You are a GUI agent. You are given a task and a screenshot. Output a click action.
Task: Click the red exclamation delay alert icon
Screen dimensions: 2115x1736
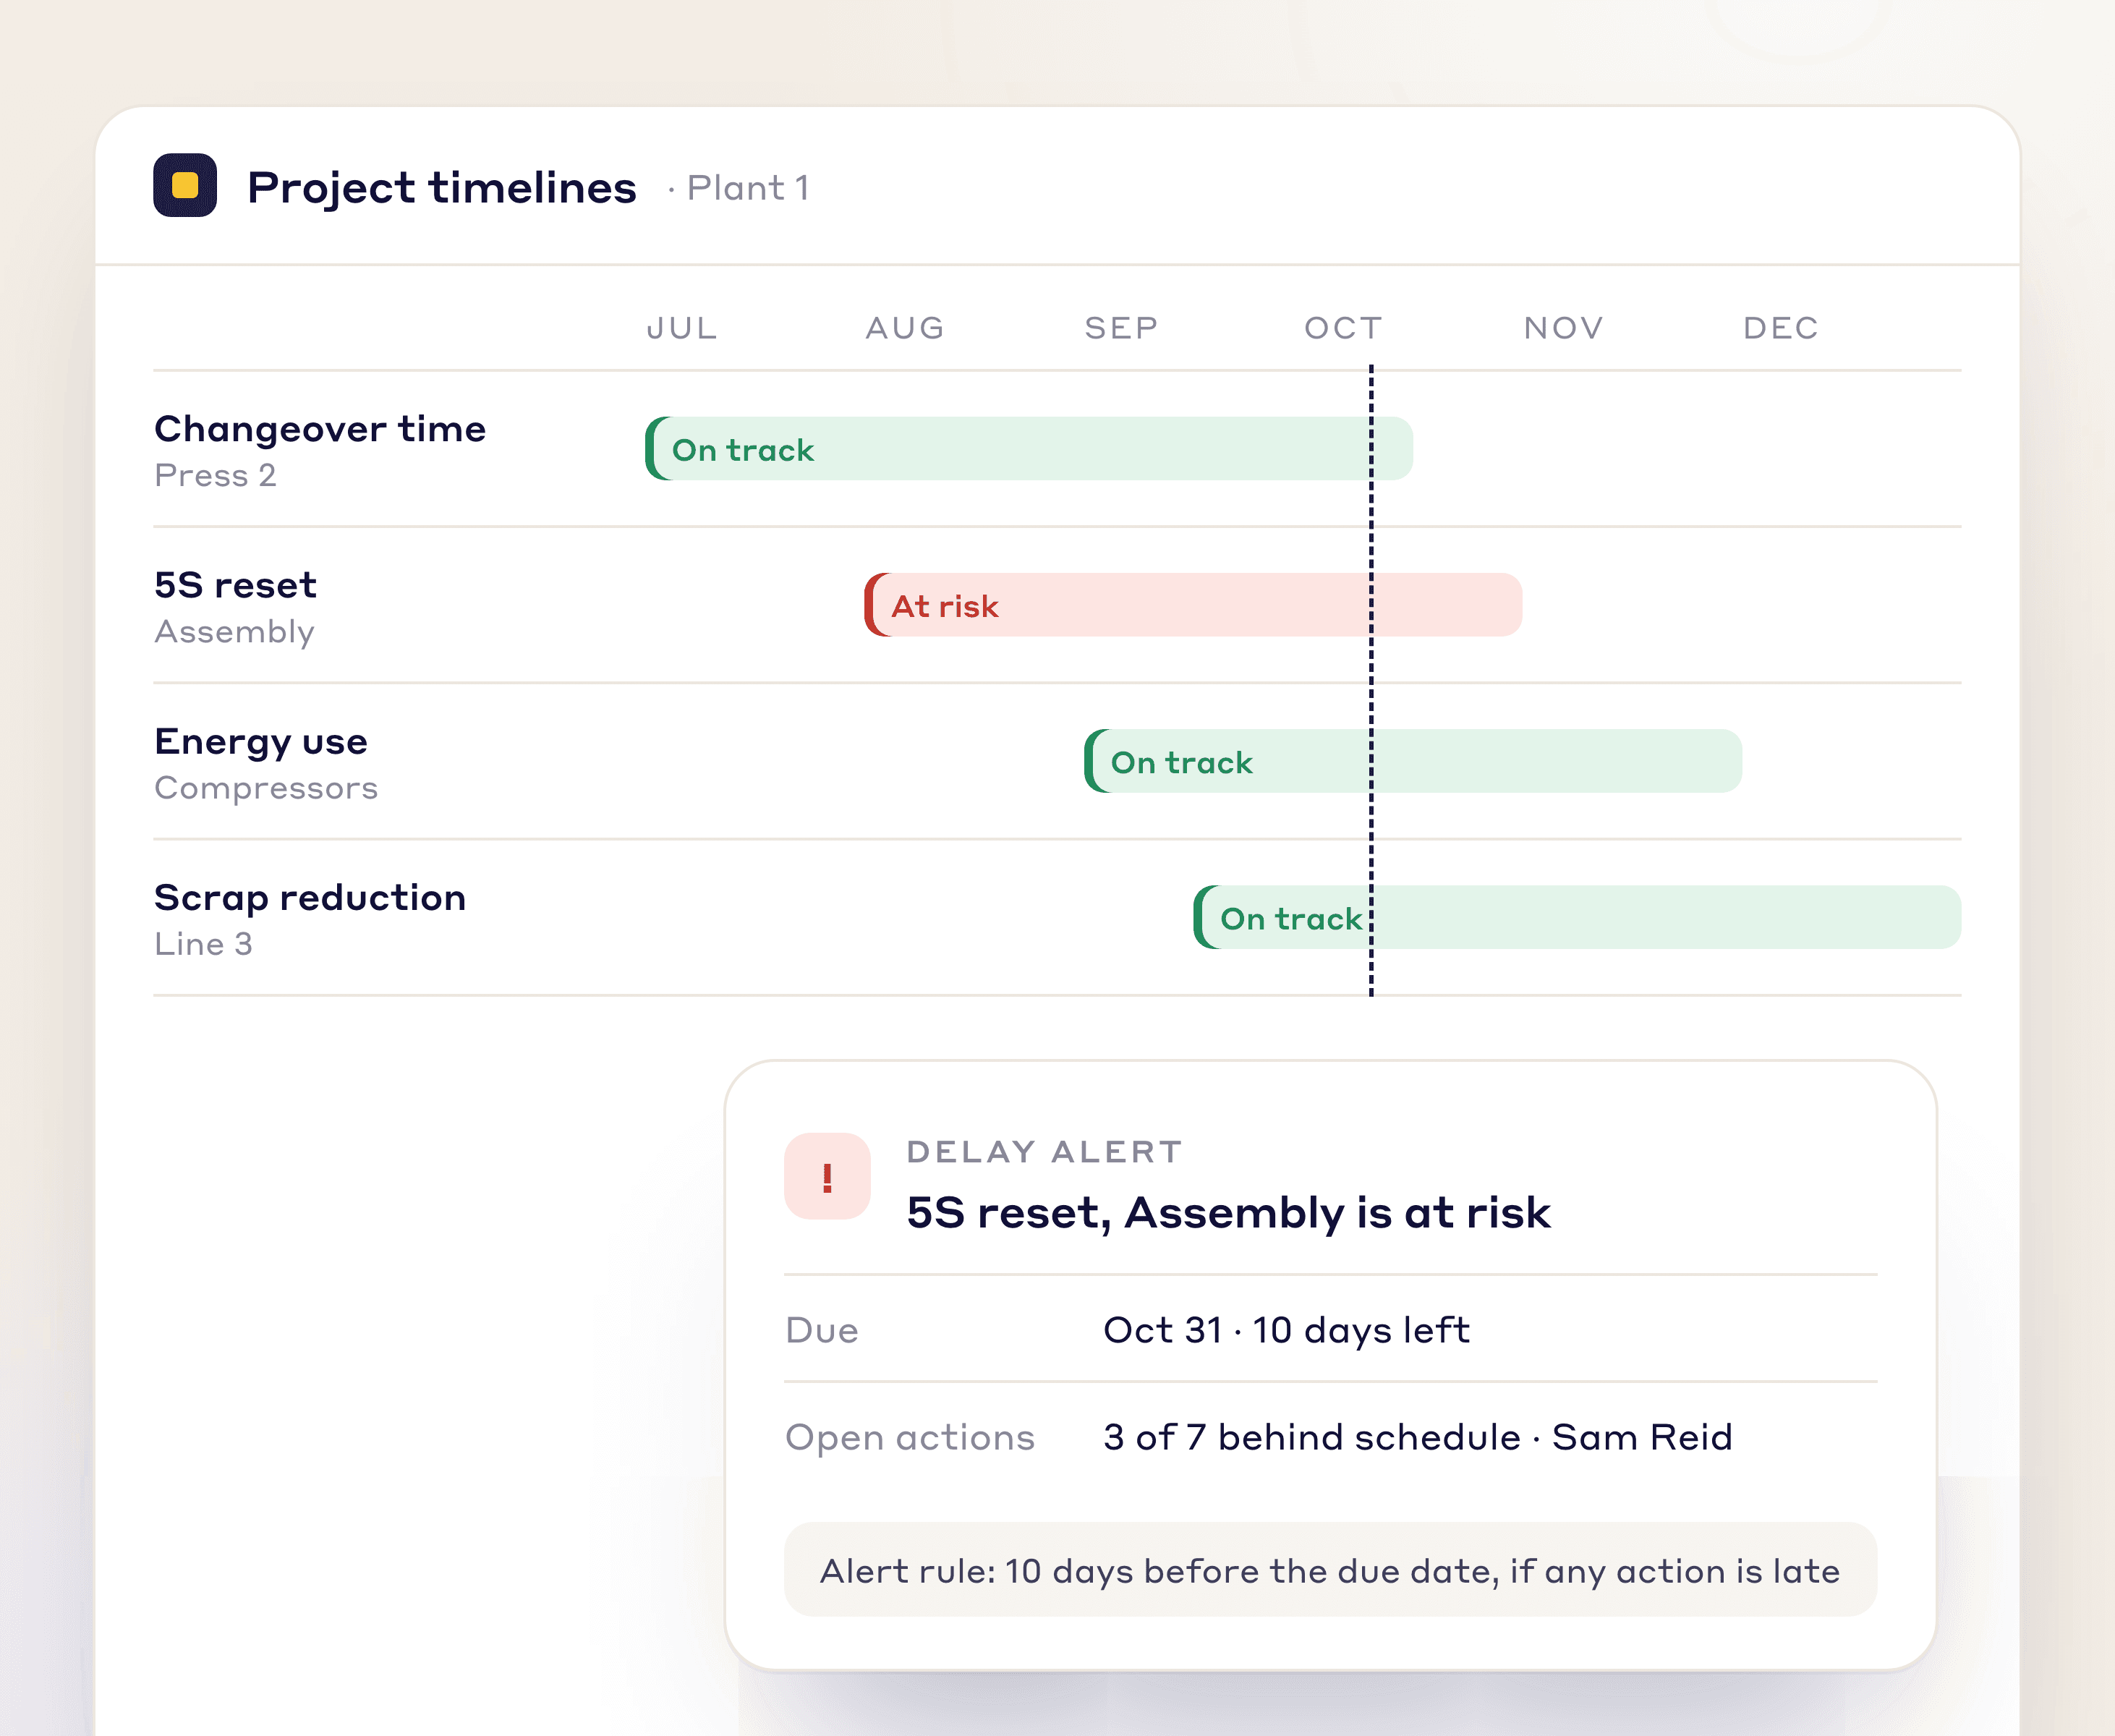click(x=827, y=1176)
